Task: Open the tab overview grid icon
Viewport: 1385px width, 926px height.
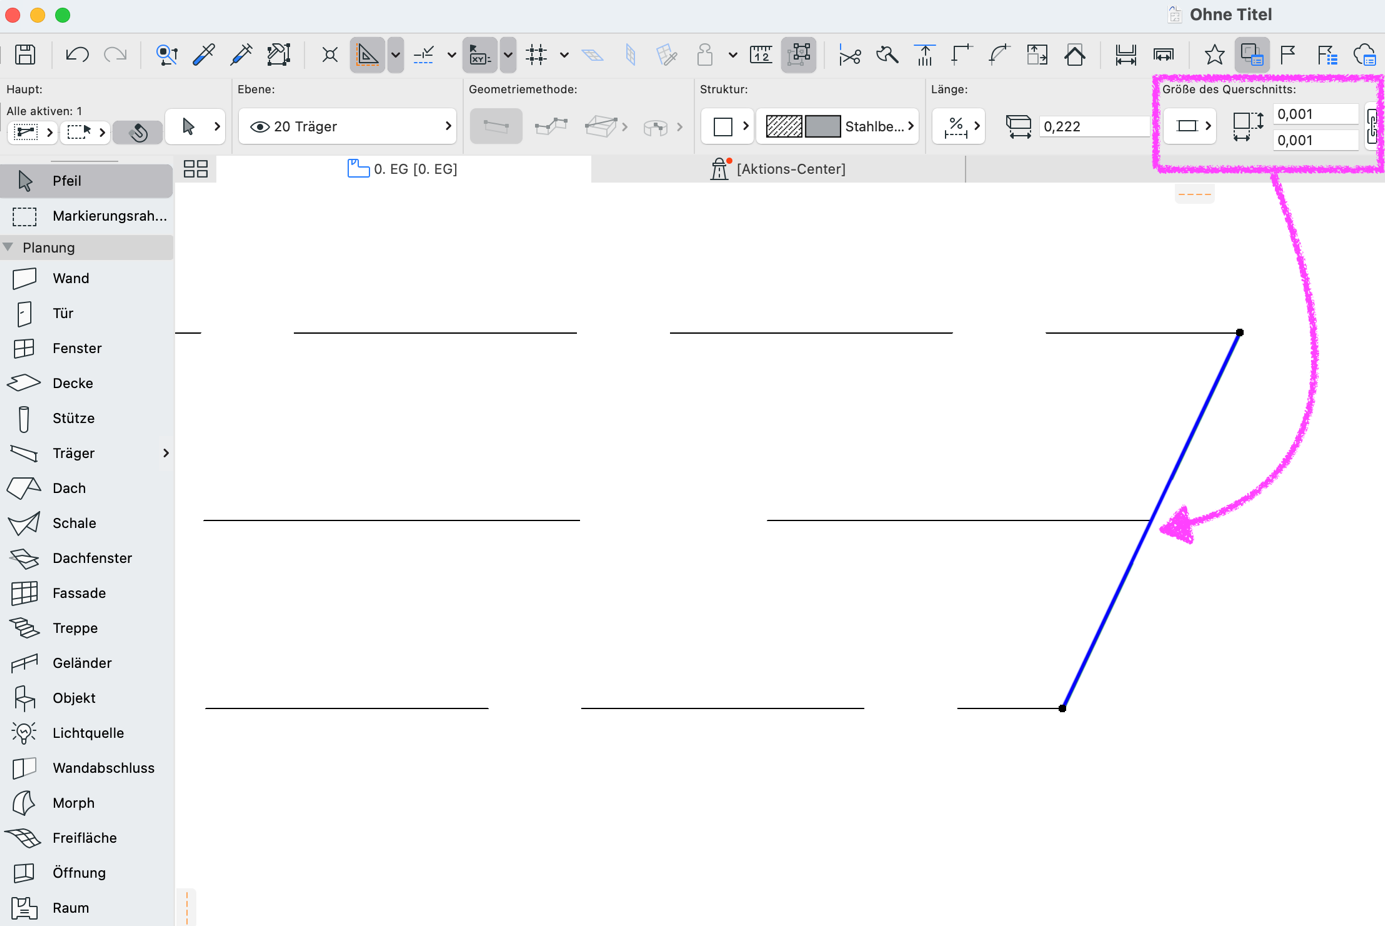Action: coord(196,169)
